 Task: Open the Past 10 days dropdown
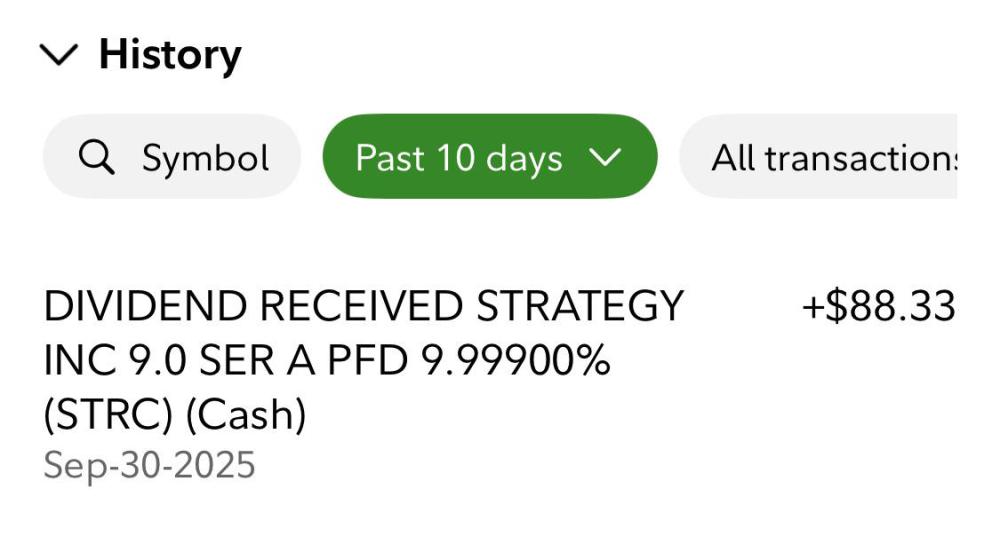(489, 157)
